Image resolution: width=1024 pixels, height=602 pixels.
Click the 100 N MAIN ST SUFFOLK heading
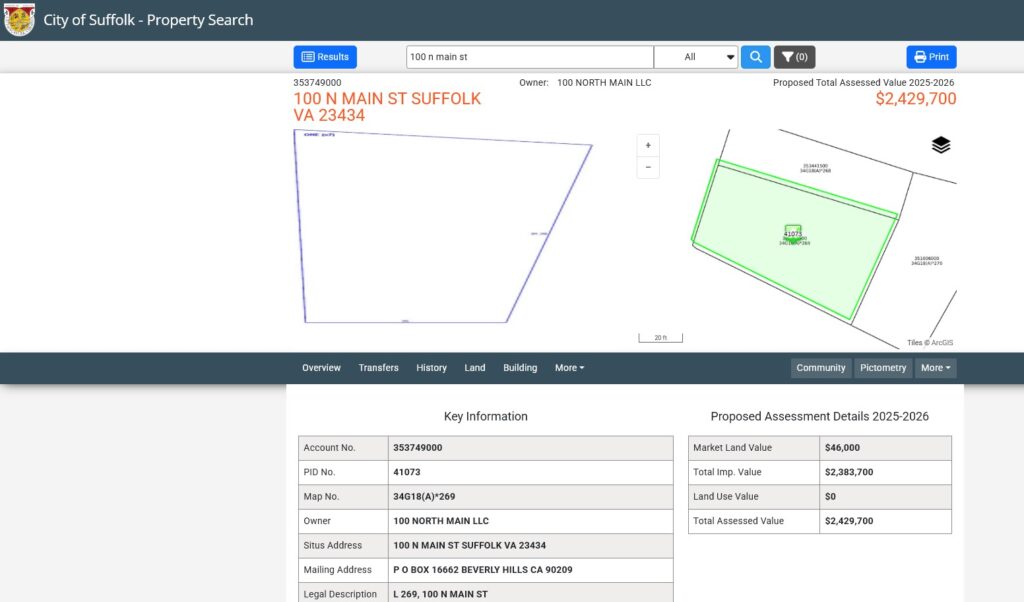pos(387,106)
